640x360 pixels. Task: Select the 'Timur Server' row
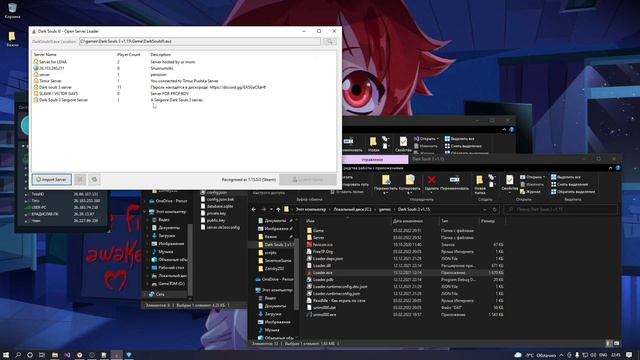(x=184, y=81)
